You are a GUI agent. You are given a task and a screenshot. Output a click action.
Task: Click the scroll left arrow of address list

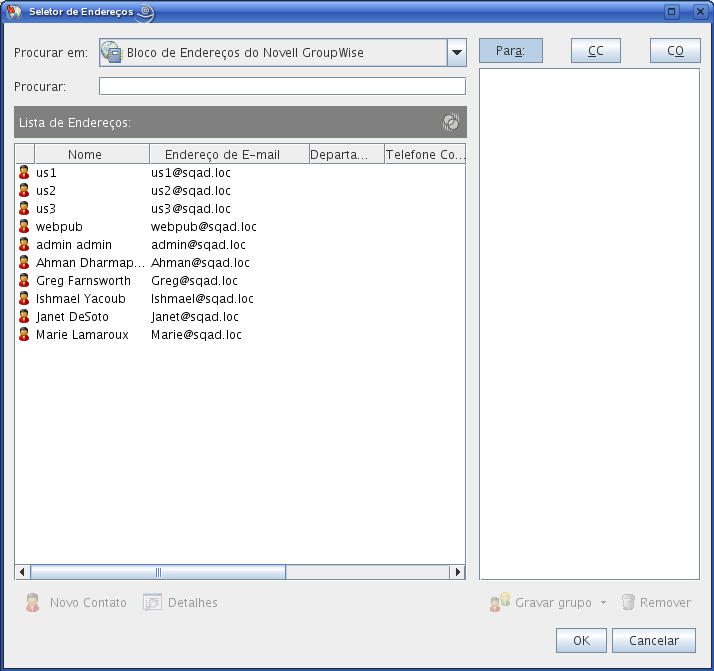pyautogui.click(x=22, y=572)
